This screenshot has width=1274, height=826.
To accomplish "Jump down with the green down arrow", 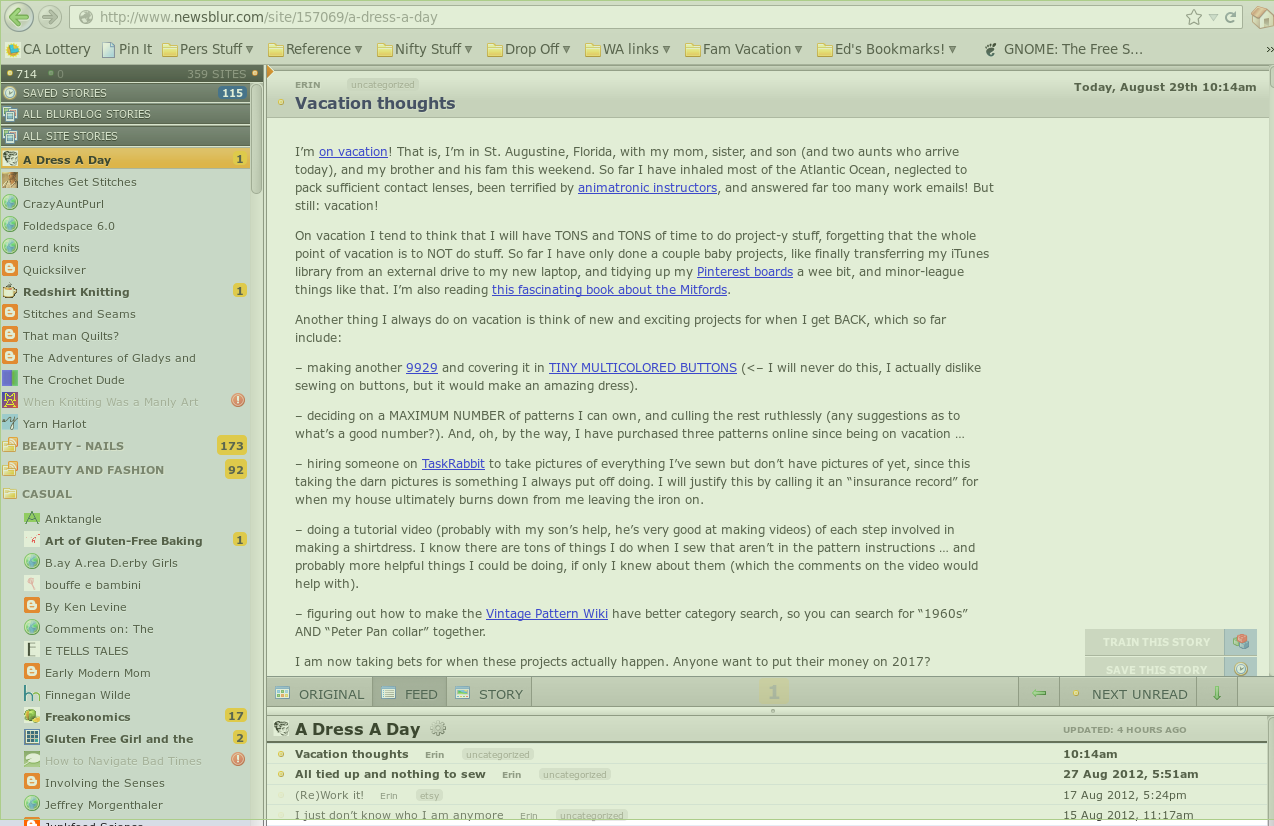I will point(1217,693).
